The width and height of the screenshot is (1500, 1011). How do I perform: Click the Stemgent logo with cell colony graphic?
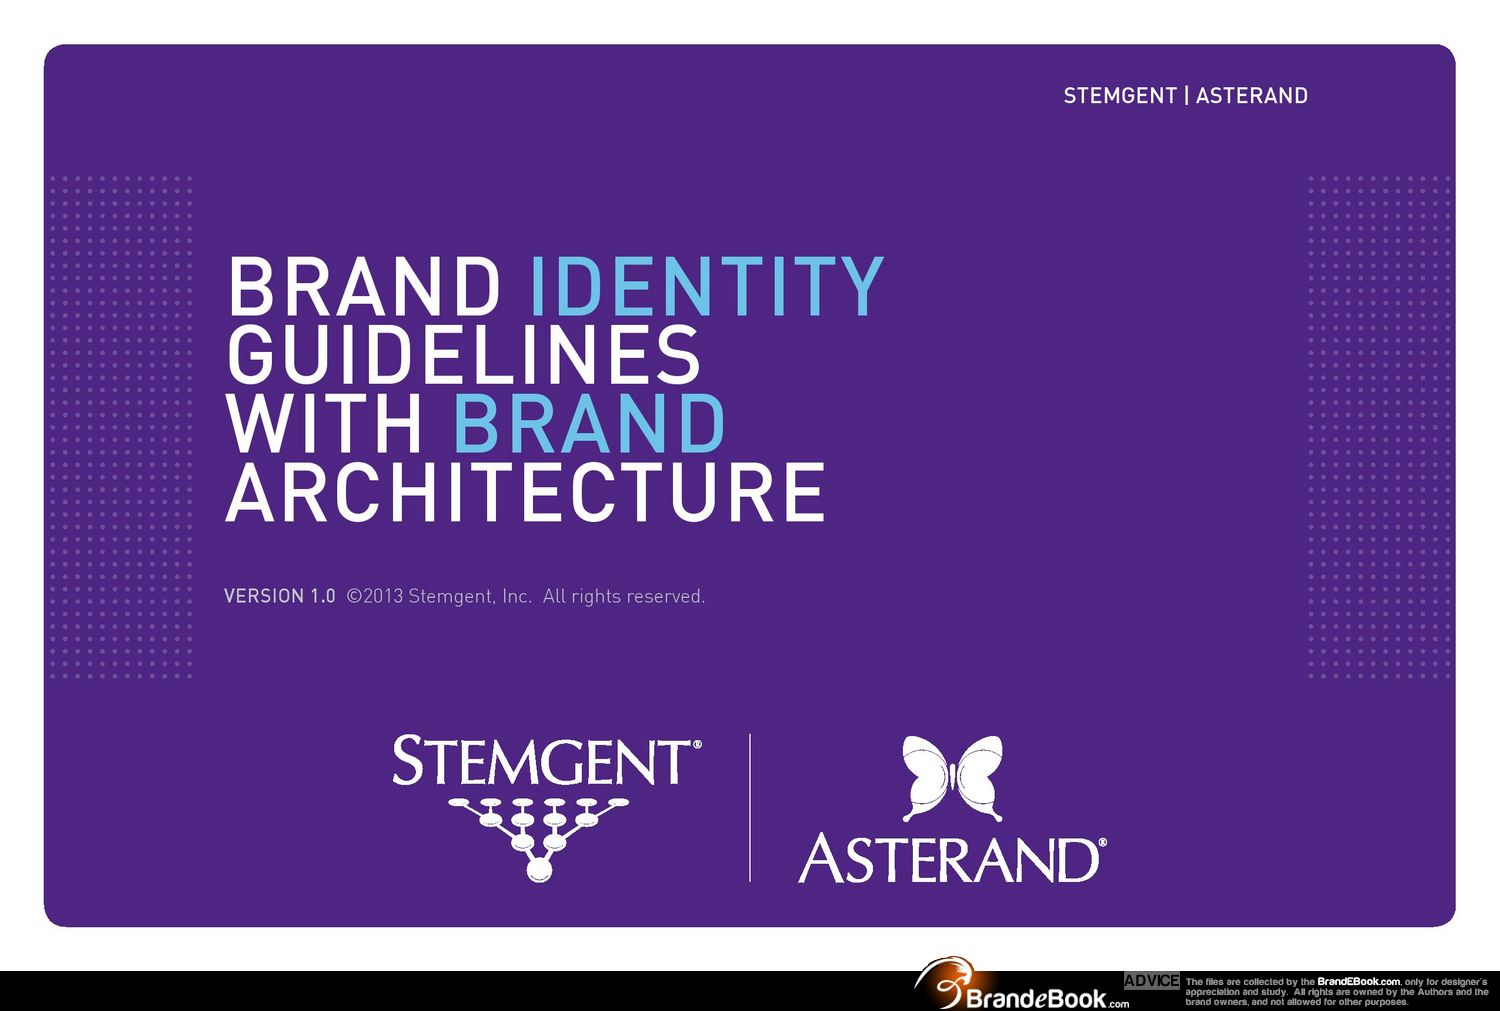point(547,808)
